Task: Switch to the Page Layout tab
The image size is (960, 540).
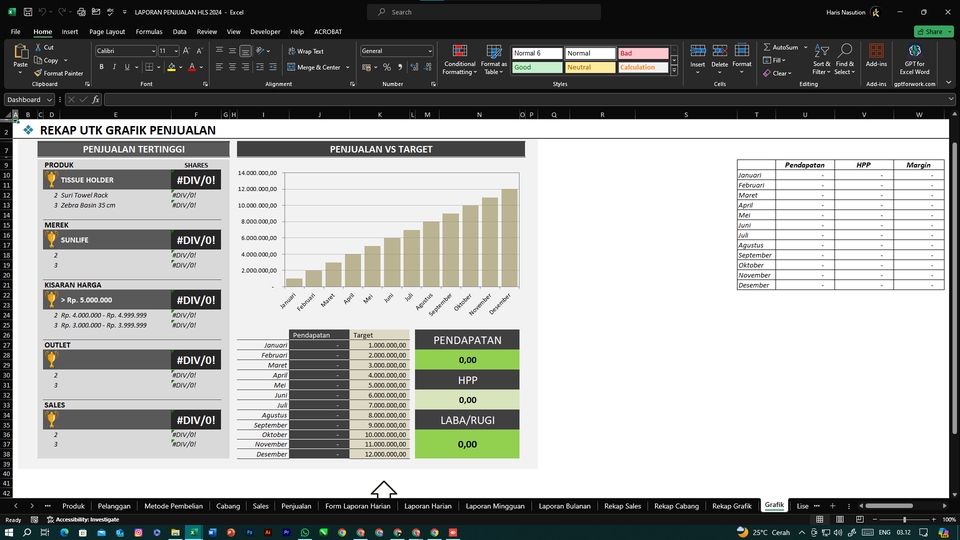Action: pos(107,31)
